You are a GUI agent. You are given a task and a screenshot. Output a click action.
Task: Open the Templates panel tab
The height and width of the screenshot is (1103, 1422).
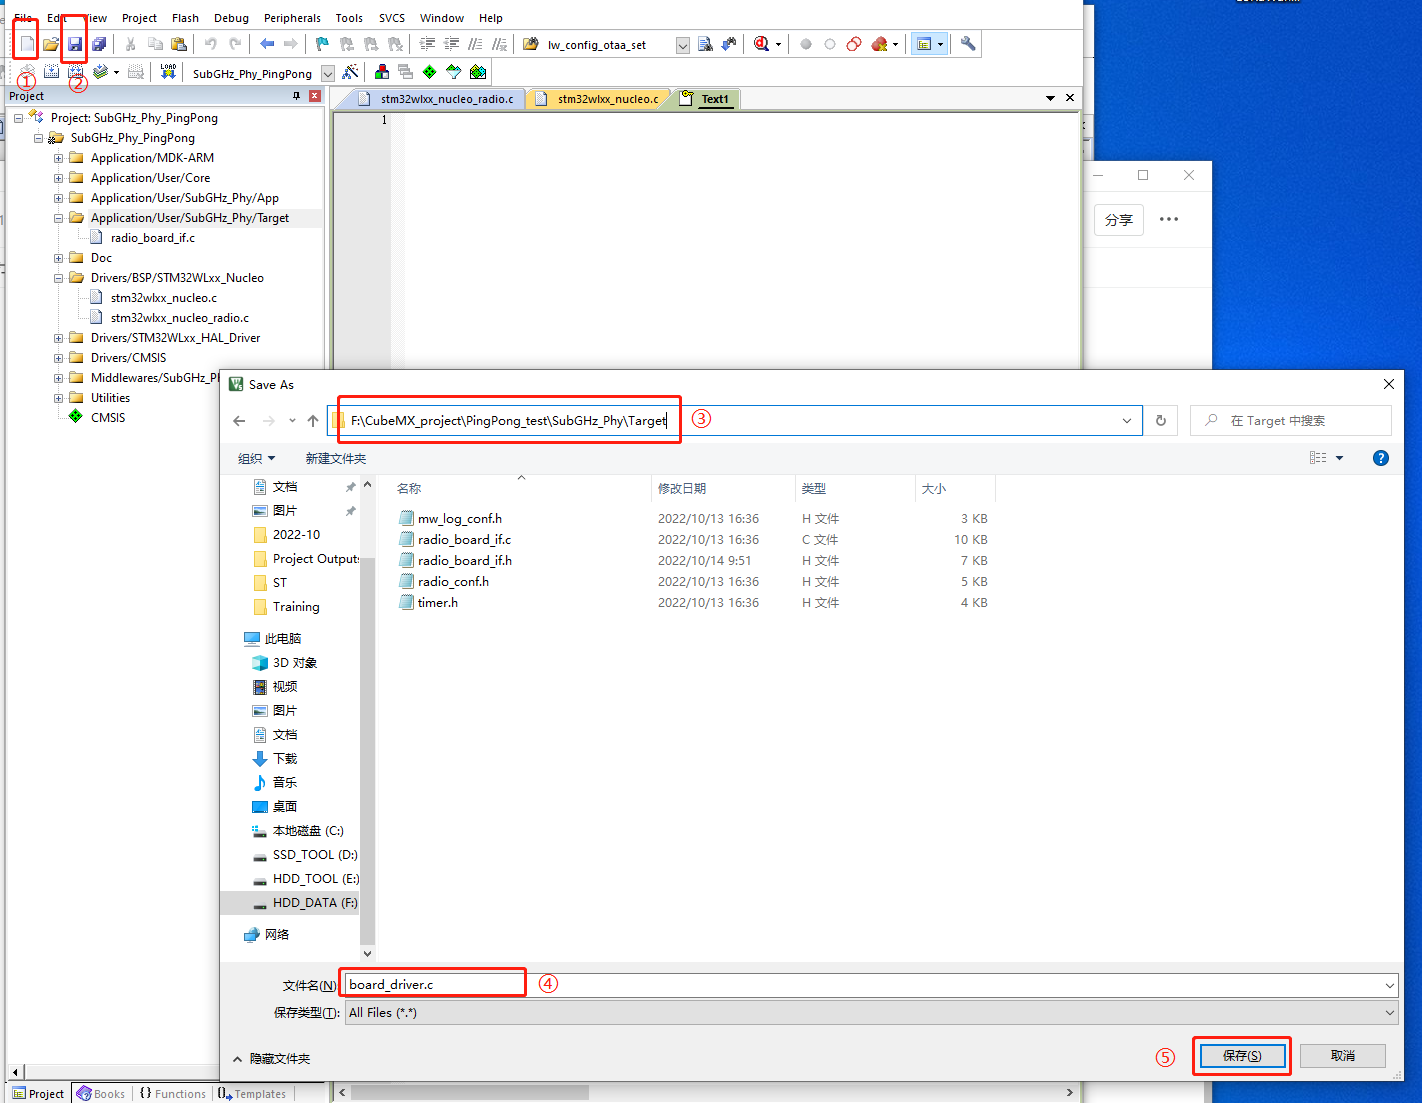tap(252, 1093)
